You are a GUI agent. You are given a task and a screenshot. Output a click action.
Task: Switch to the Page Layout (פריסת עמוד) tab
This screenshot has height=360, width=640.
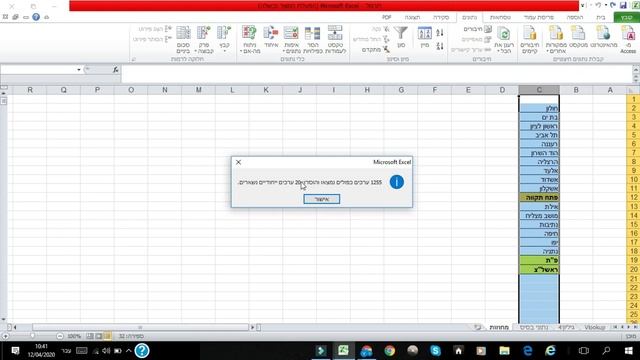(539, 17)
